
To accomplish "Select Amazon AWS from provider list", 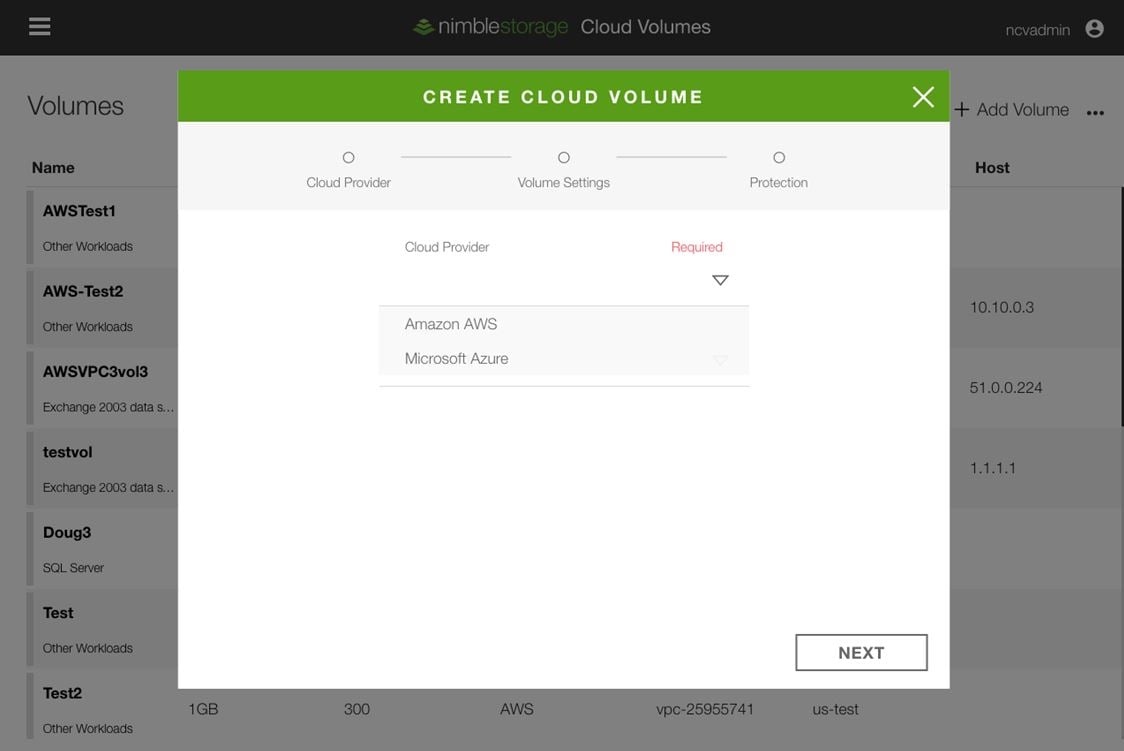I will (563, 324).
